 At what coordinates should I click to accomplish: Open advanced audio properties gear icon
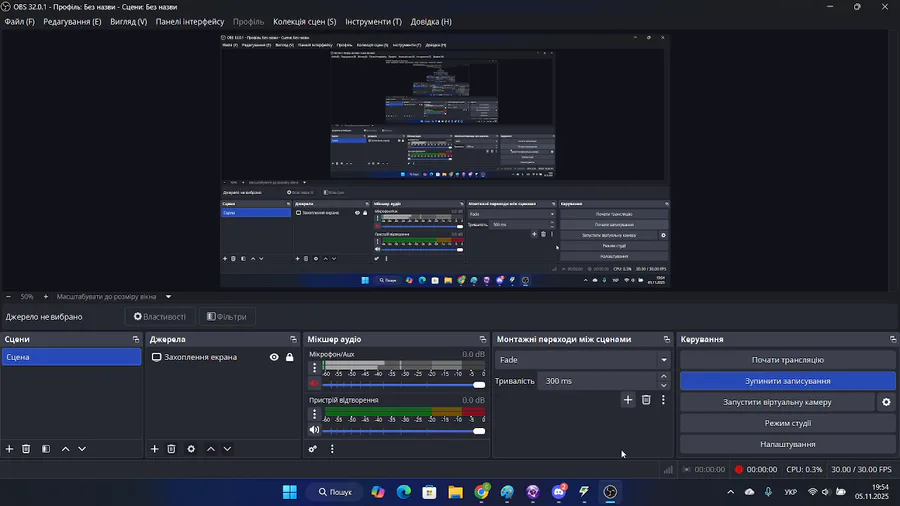point(313,449)
